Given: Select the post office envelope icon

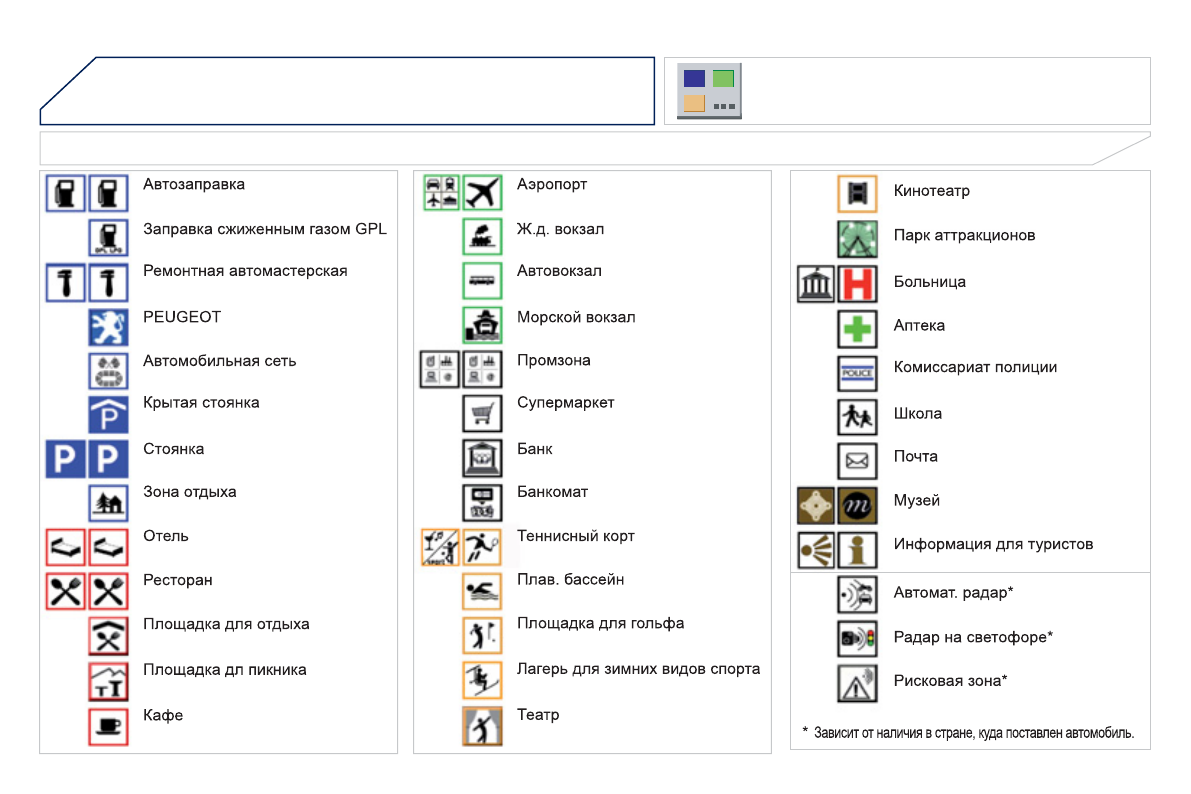Looking at the screenshot, I should click(857, 461).
